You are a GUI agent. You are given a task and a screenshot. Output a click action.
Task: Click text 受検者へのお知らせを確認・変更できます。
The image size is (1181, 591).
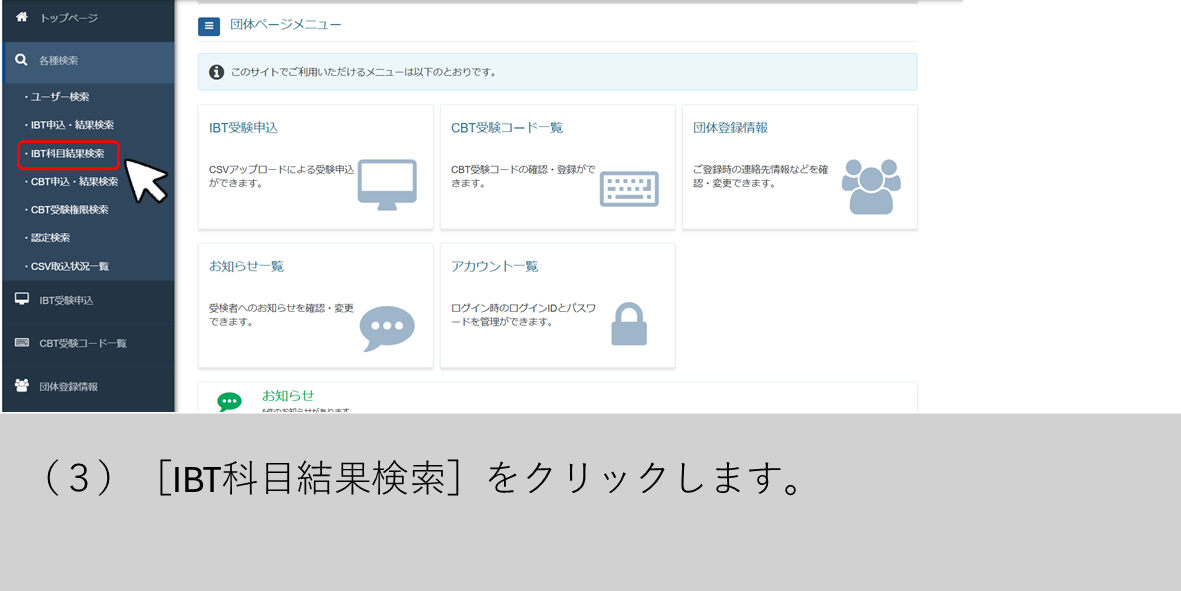tap(281, 315)
